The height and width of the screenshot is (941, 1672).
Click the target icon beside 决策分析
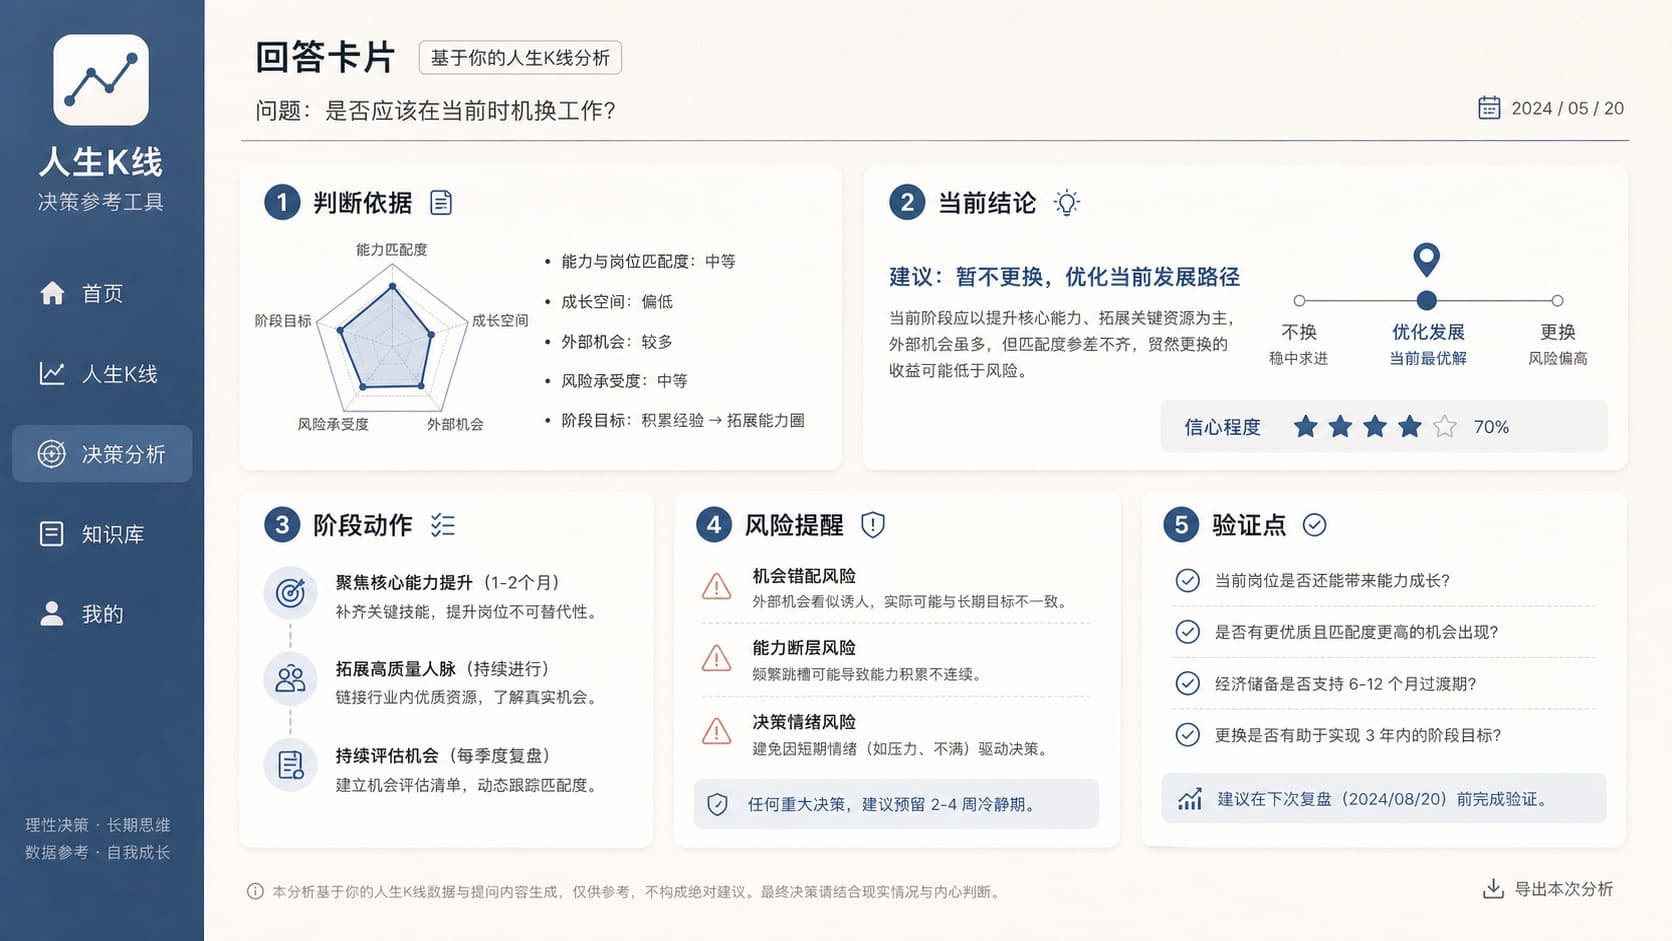coord(52,454)
